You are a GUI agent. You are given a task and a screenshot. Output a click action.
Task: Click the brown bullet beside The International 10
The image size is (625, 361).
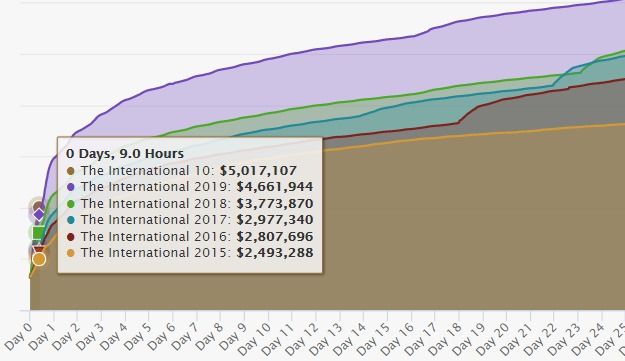point(71,171)
